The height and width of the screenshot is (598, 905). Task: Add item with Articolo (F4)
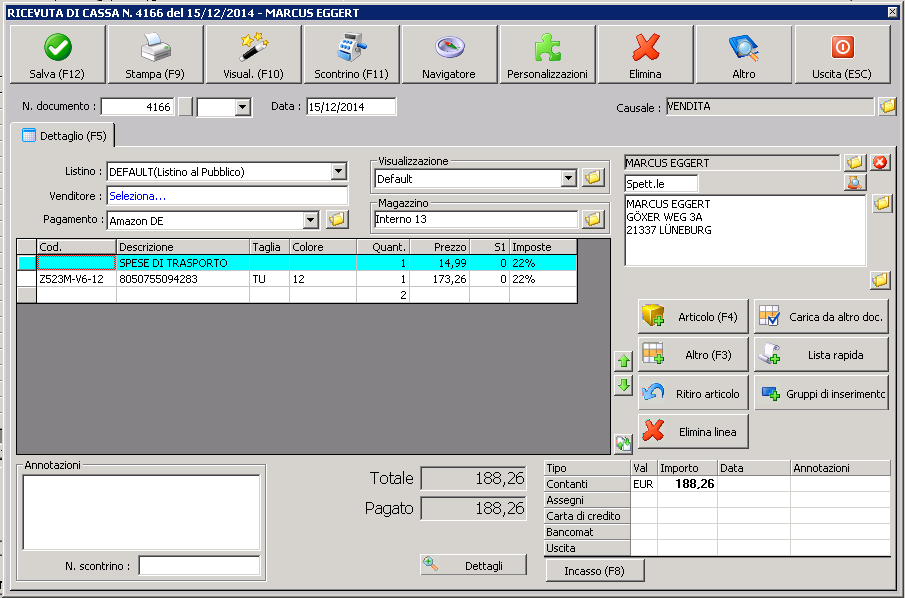point(693,316)
